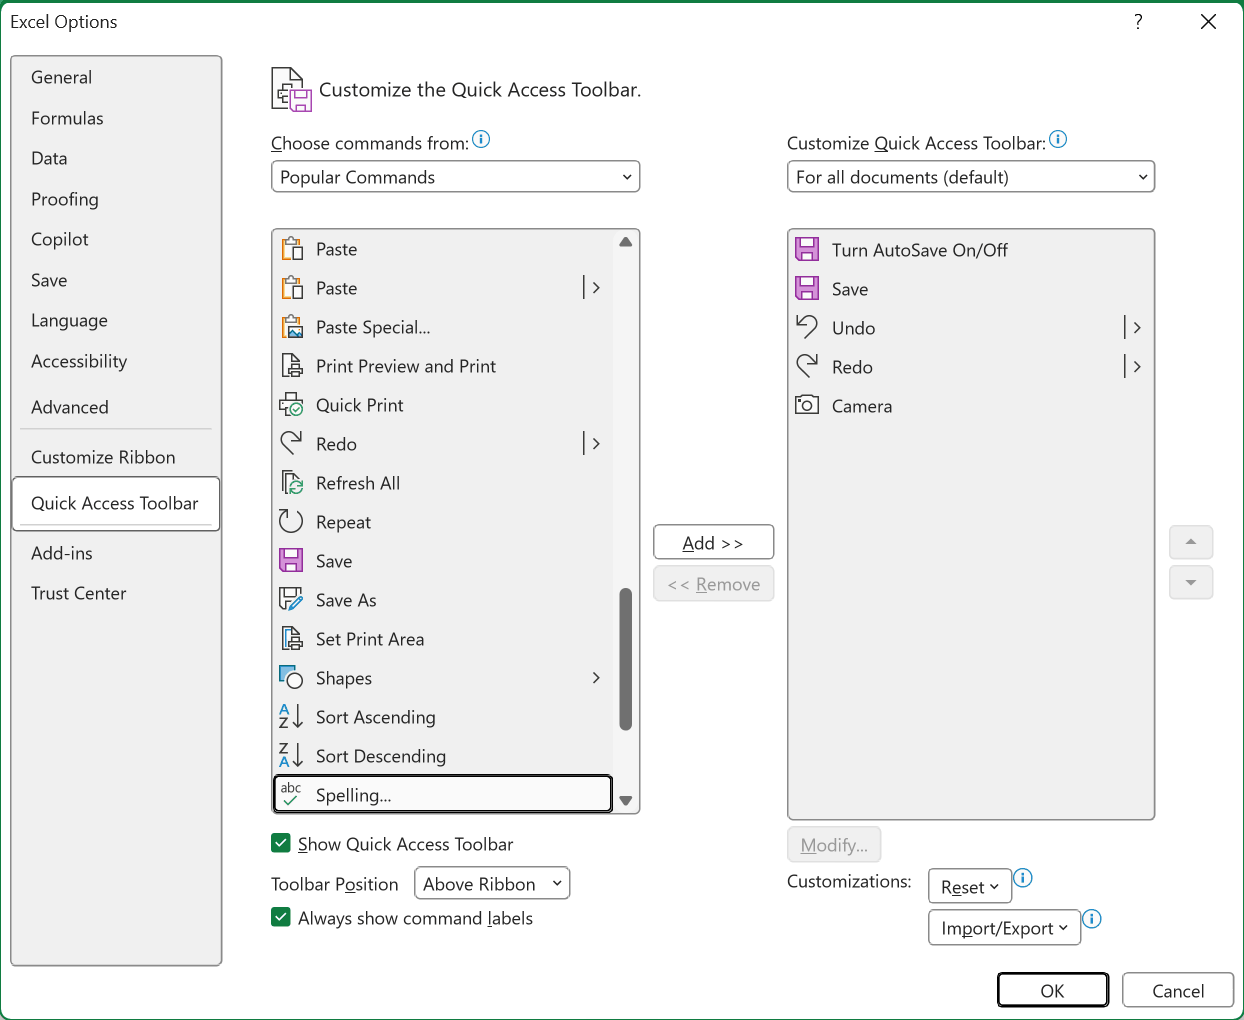Expand the second Paste submenu arrow
The height and width of the screenshot is (1020, 1244).
coord(596,288)
